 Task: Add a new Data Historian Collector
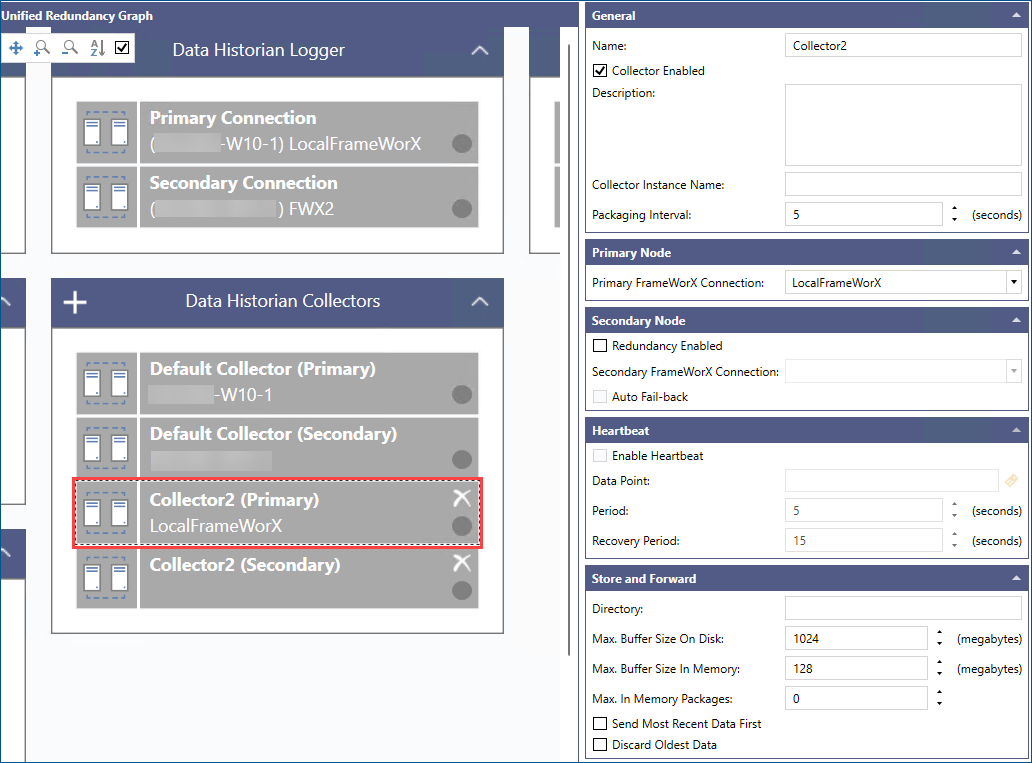pyautogui.click(x=75, y=302)
